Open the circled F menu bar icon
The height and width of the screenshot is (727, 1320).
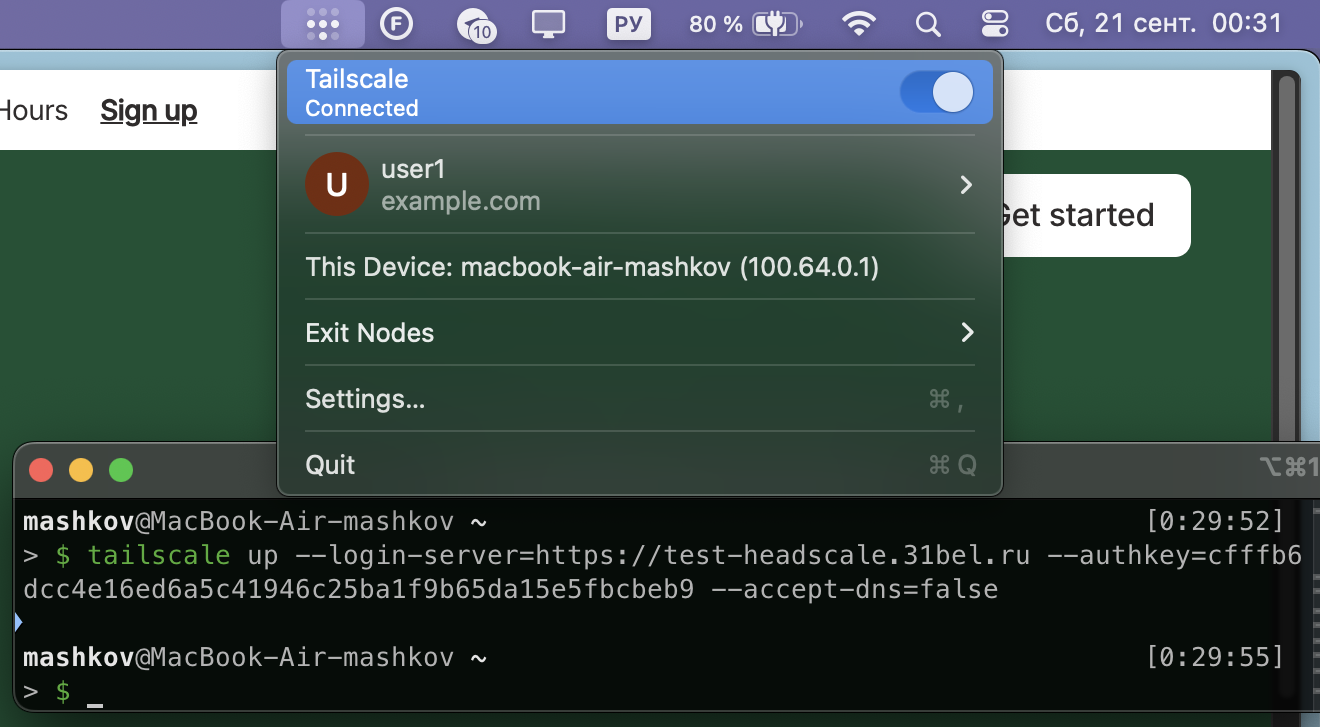coord(397,24)
